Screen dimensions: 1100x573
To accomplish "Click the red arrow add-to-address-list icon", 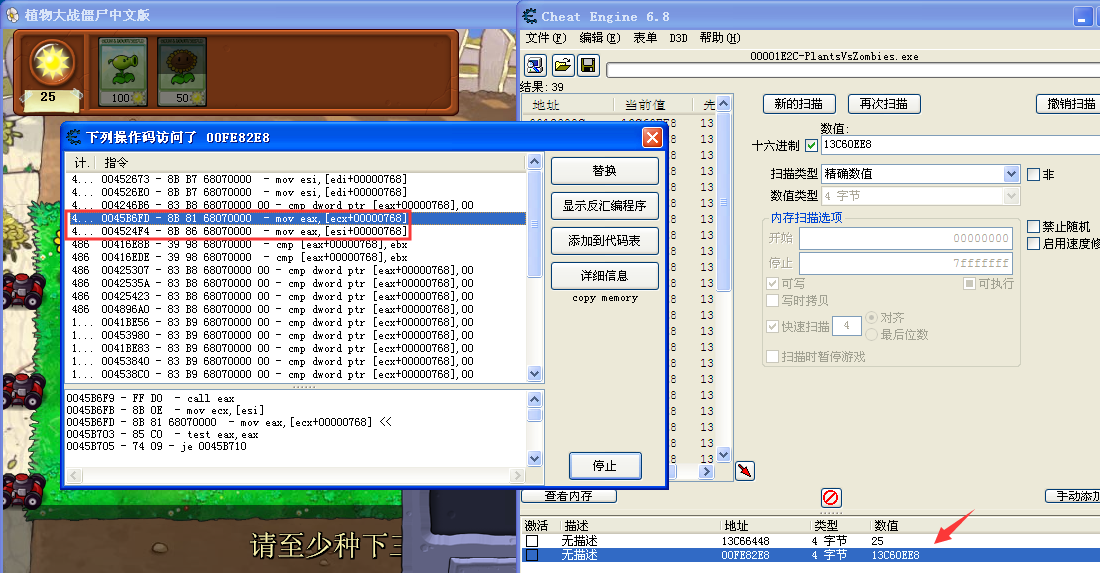I will [x=744, y=471].
